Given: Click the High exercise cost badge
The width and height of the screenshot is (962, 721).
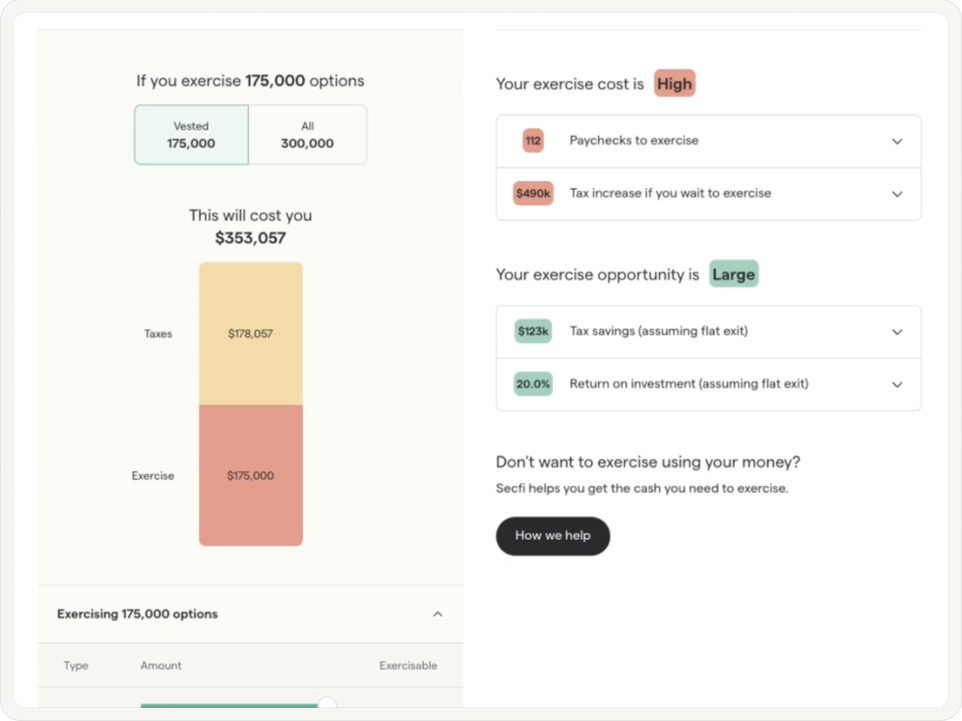Looking at the screenshot, I should click(674, 84).
